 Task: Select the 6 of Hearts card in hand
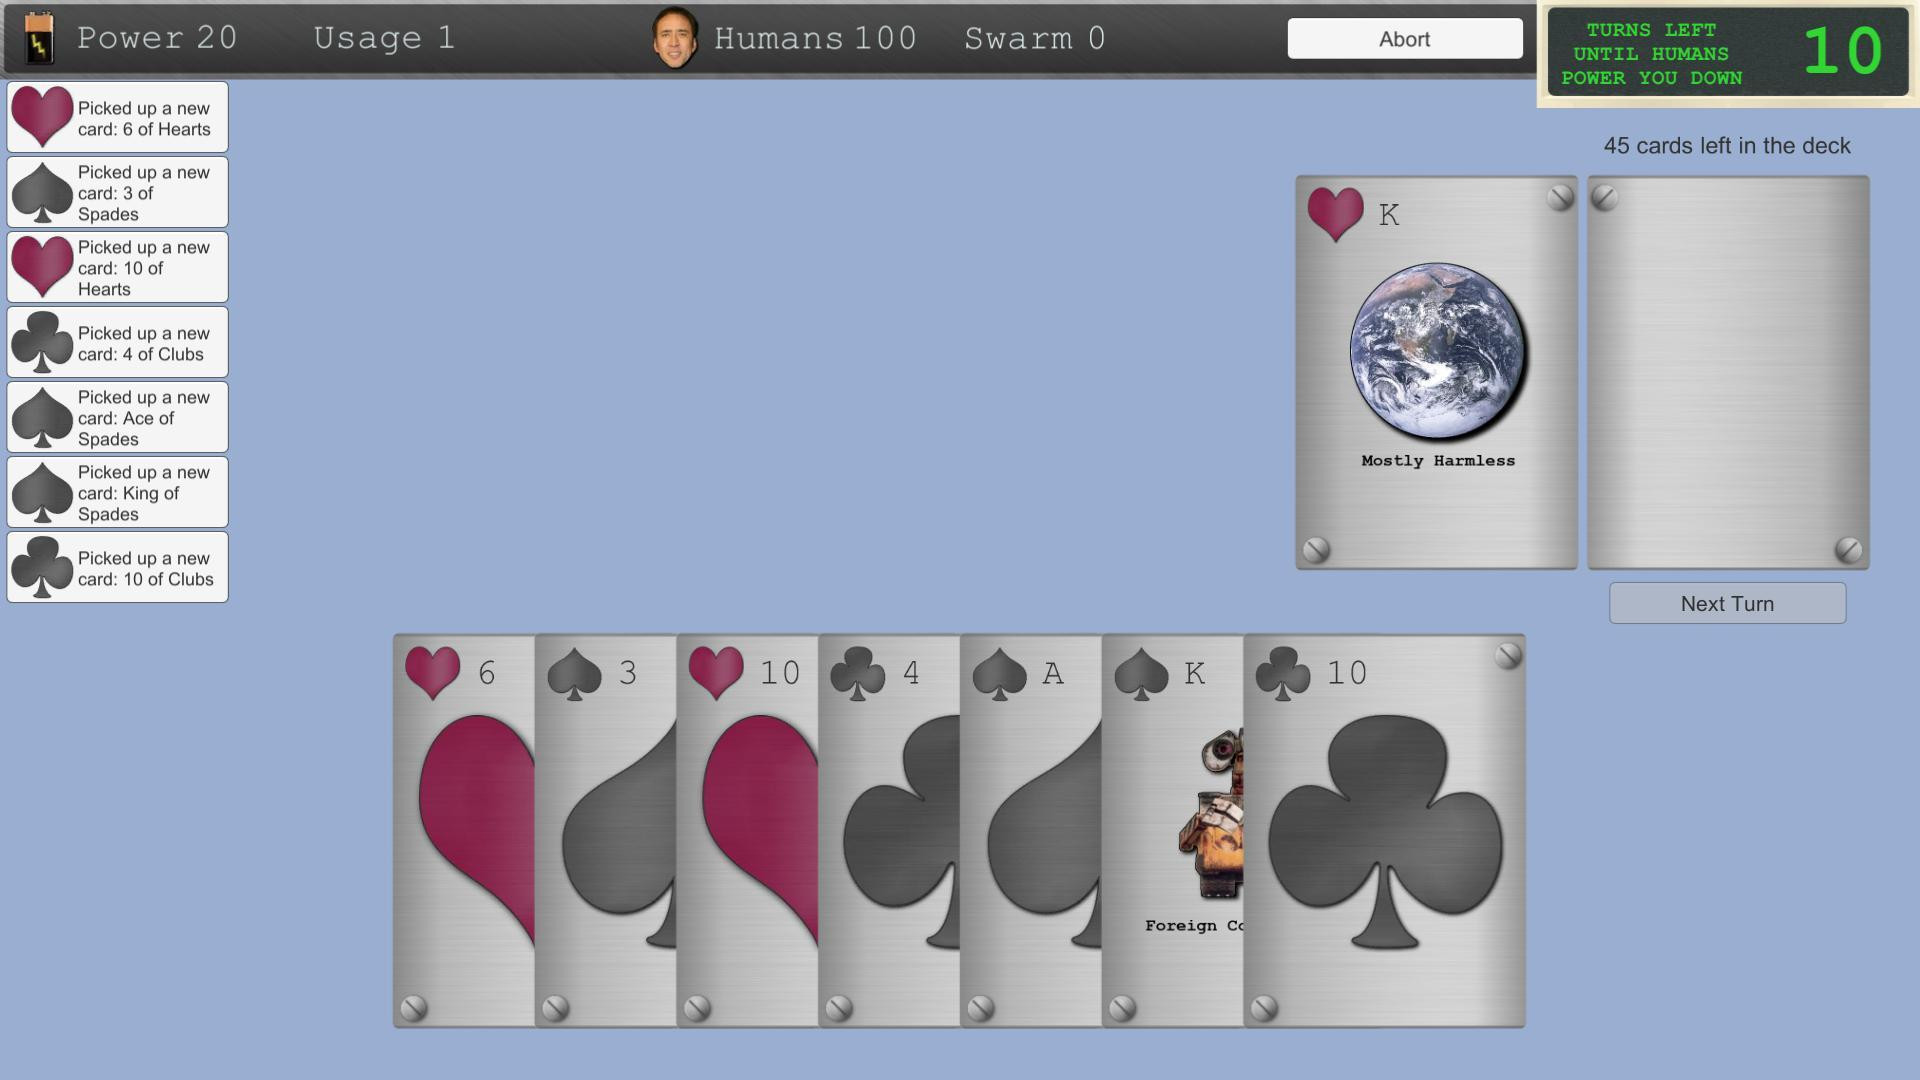click(x=464, y=830)
